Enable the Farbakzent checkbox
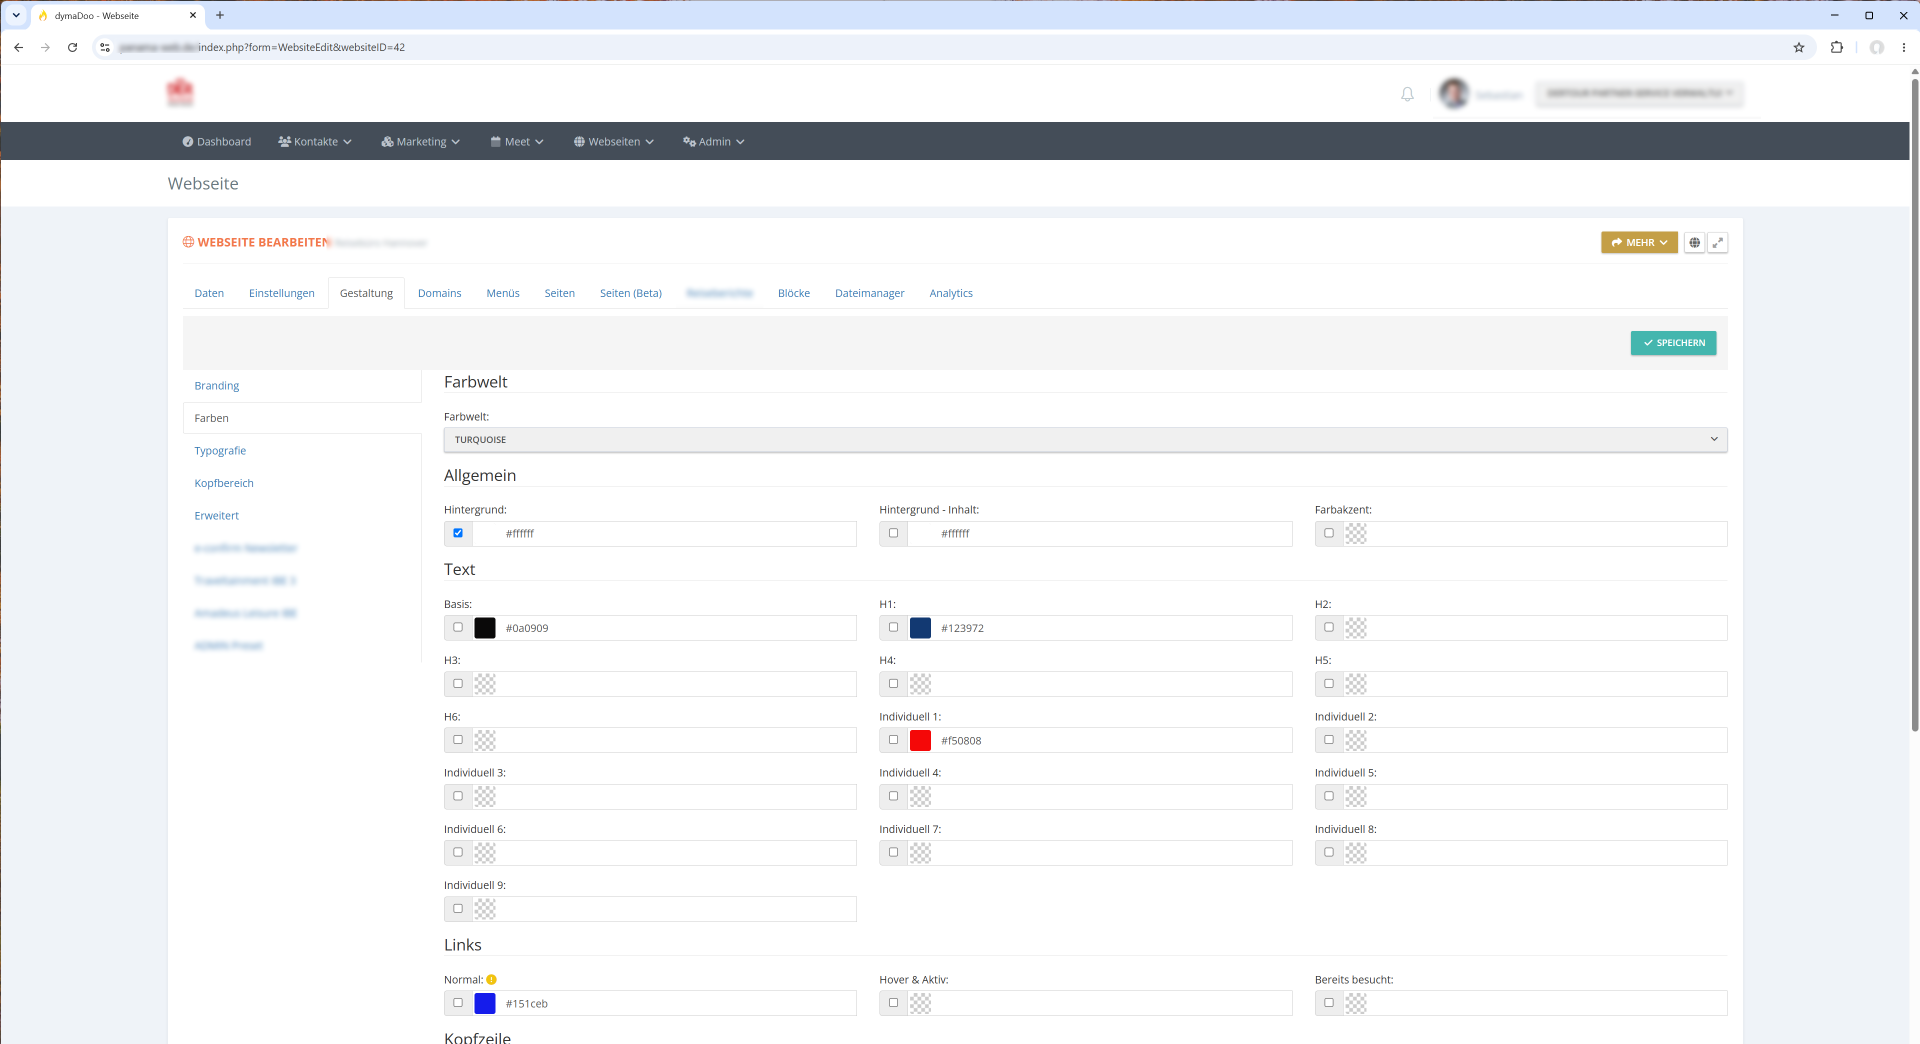The height and width of the screenshot is (1044, 1920). pos(1329,533)
